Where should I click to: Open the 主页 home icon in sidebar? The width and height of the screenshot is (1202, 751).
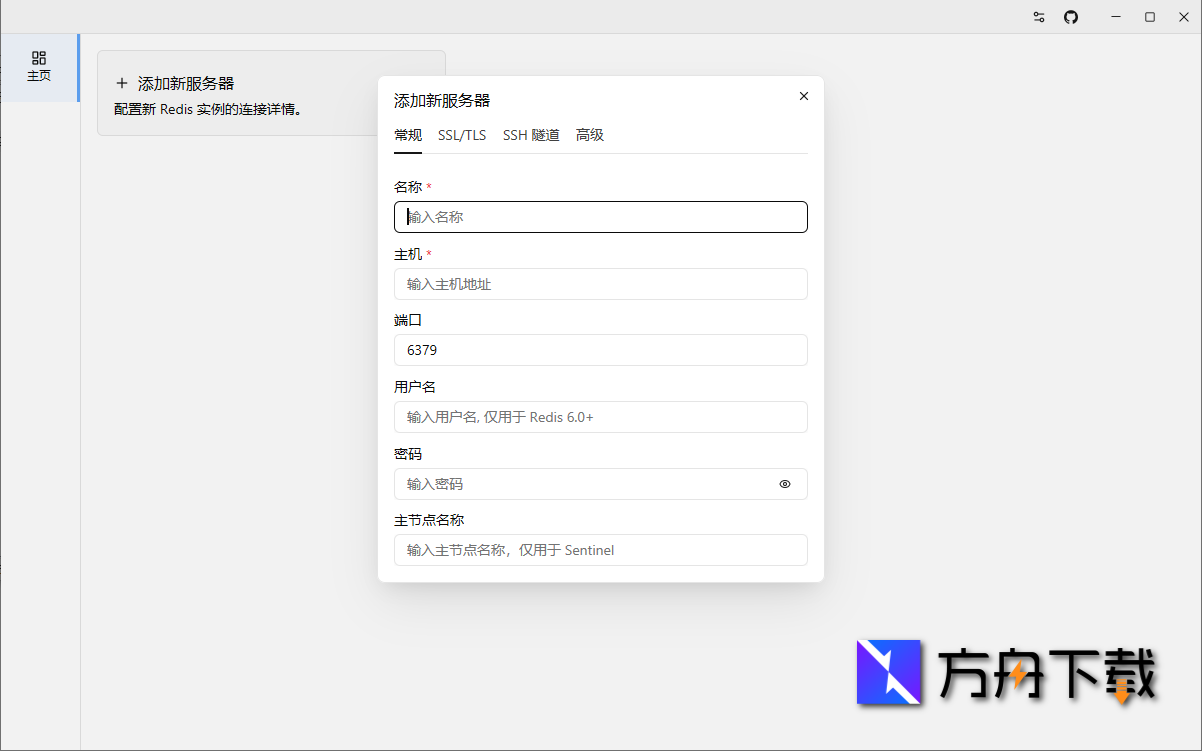point(40,68)
